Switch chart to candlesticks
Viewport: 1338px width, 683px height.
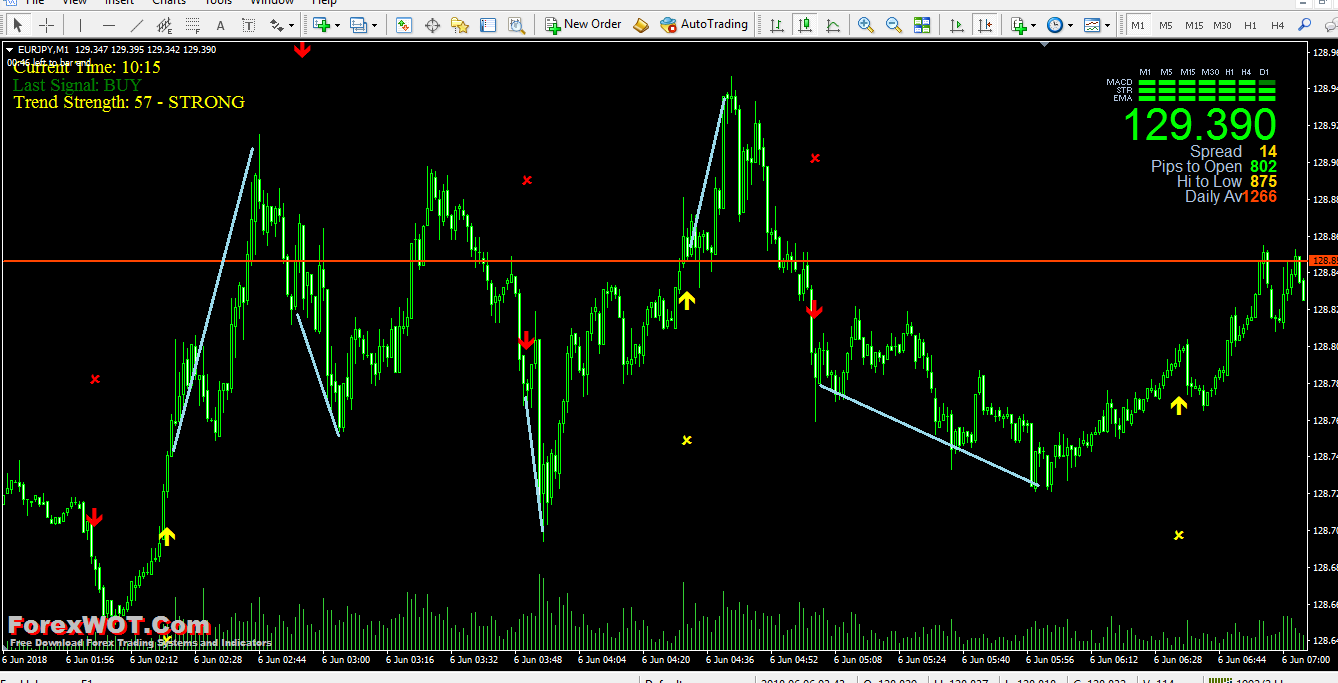coord(803,24)
